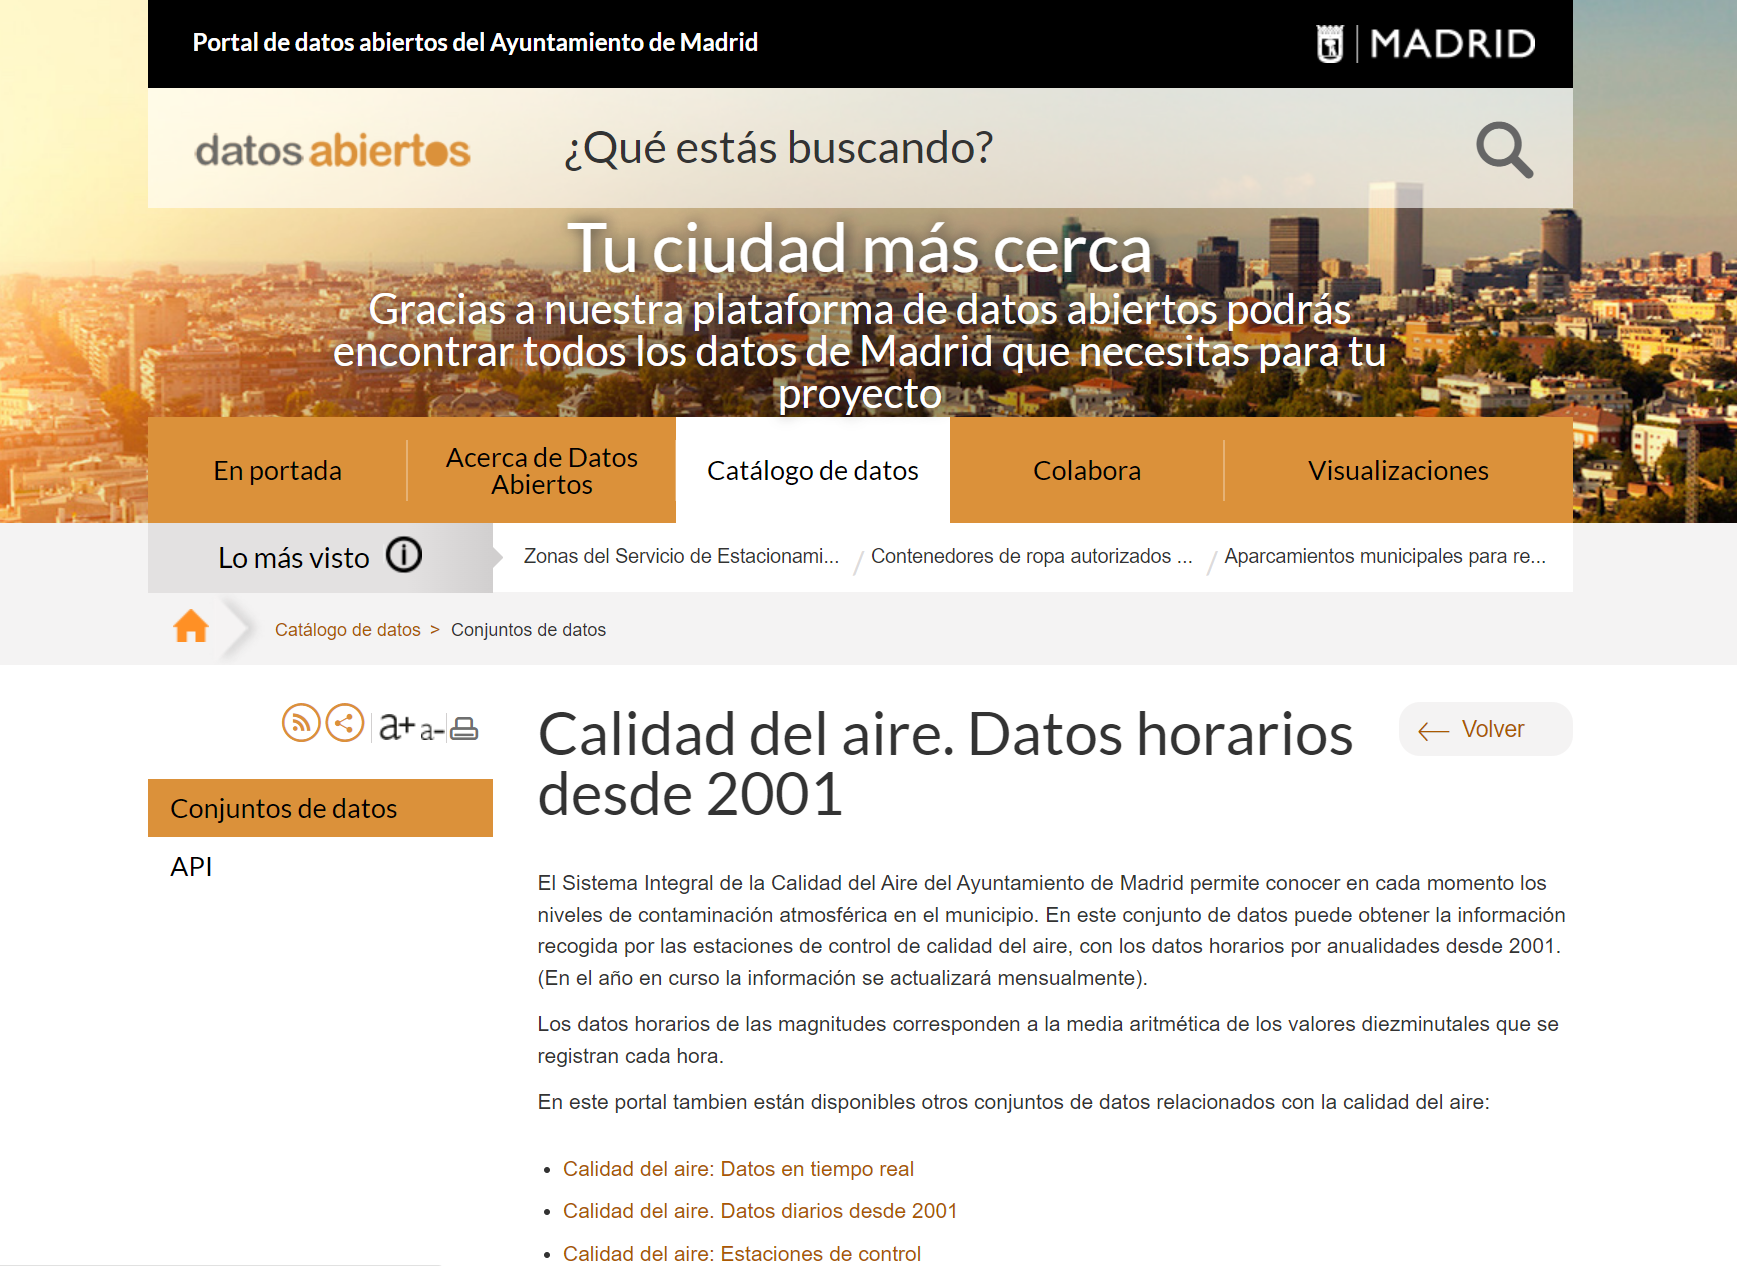Click the info icon beside Lo más visto
The image size is (1737, 1266).
tap(404, 555)
